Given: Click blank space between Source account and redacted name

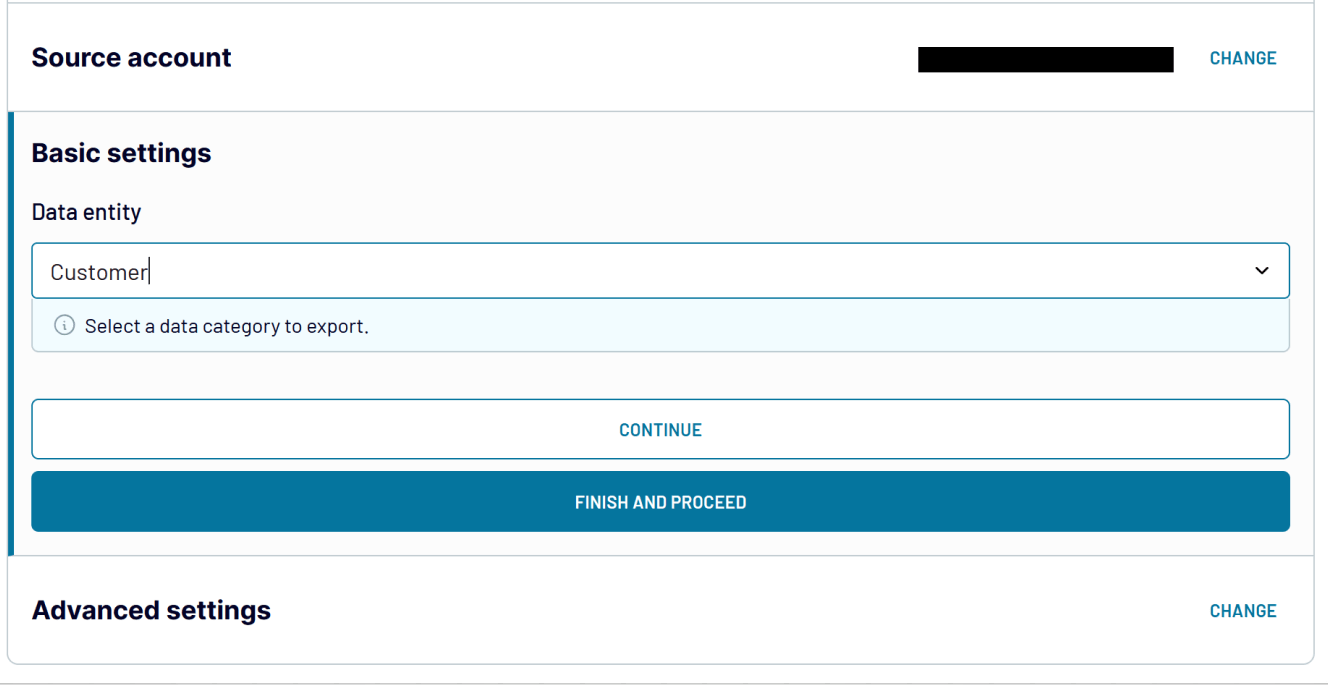Looking at the screenshot, I should [575, 58].
